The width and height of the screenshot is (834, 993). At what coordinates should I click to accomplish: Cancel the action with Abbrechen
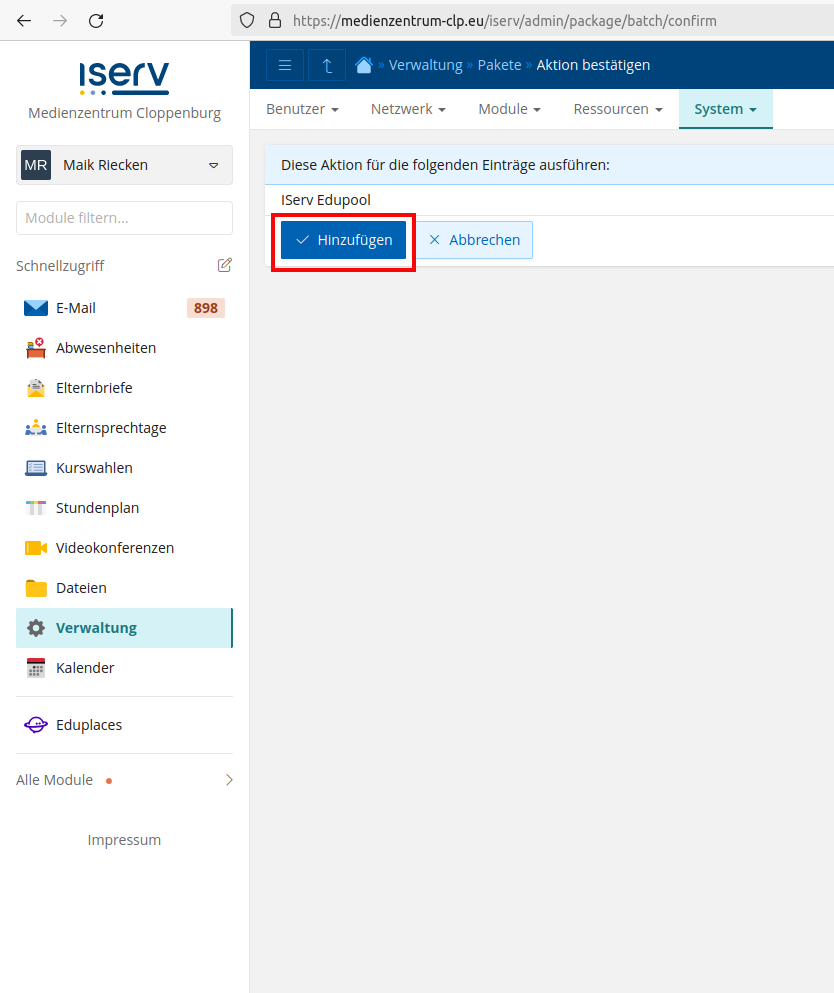click(x=474, y=240)
